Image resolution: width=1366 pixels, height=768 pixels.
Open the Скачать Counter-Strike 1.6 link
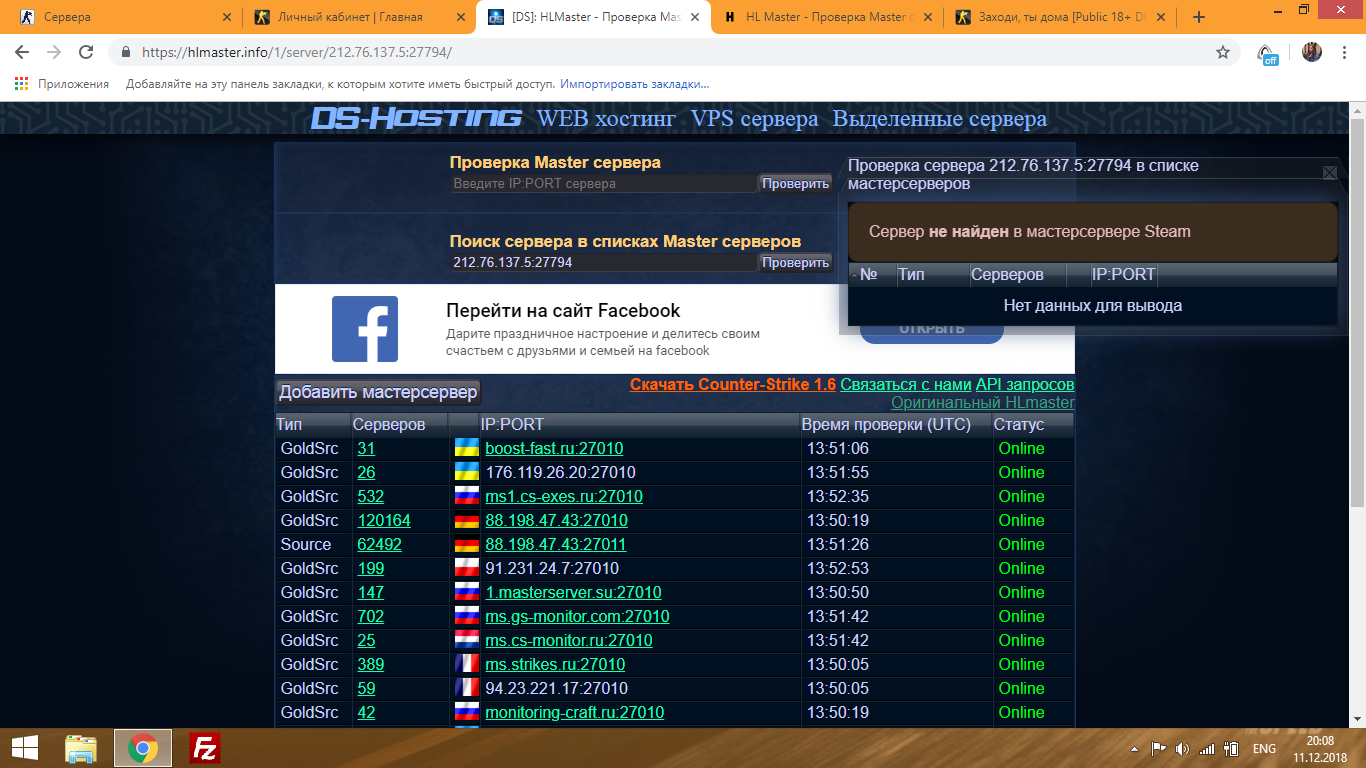tap(733, 385)
